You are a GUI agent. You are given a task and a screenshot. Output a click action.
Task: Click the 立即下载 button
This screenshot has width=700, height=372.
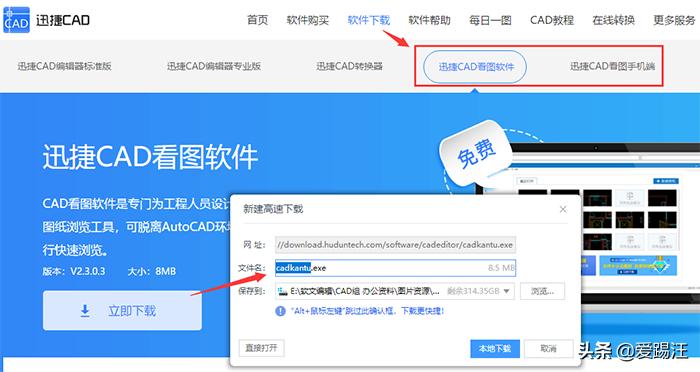pyautogui.click(x=122, y=310)
